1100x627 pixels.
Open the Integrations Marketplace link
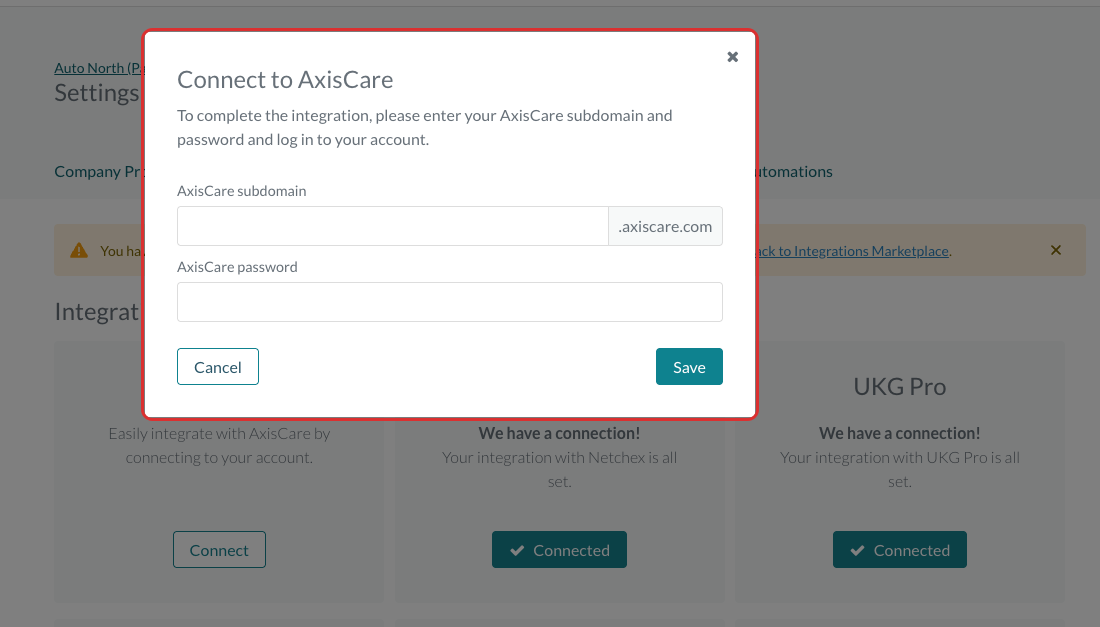(852, 251)
